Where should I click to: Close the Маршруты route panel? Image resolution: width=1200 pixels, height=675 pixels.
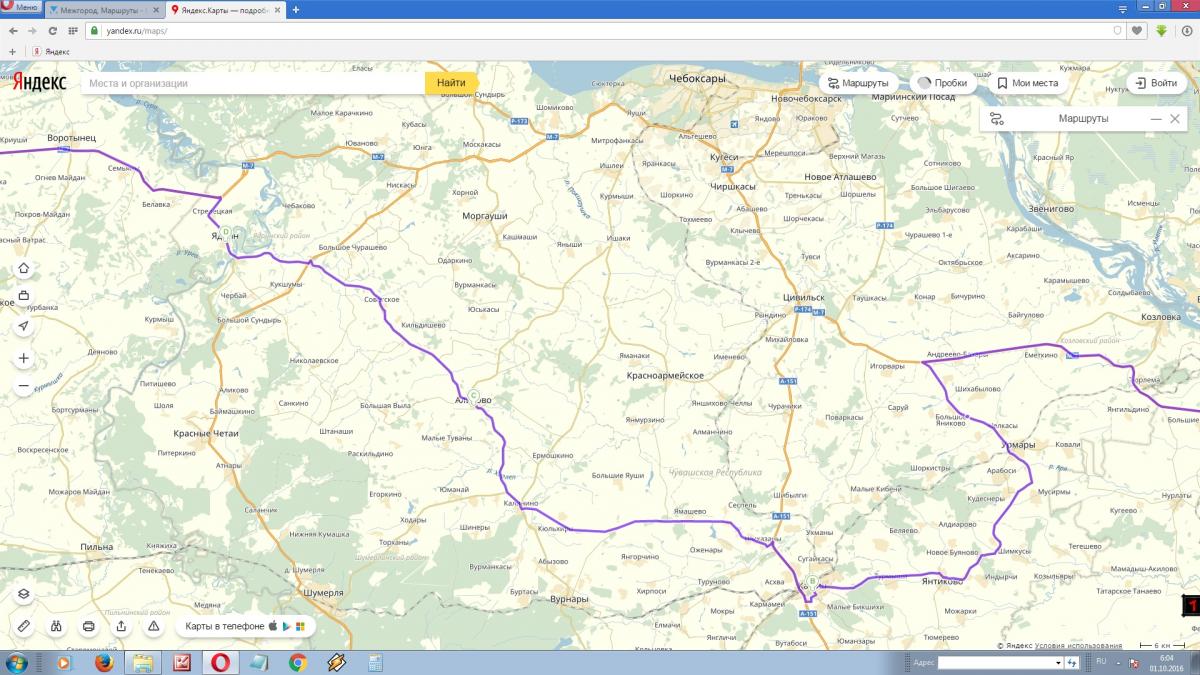coord(1175,119)
